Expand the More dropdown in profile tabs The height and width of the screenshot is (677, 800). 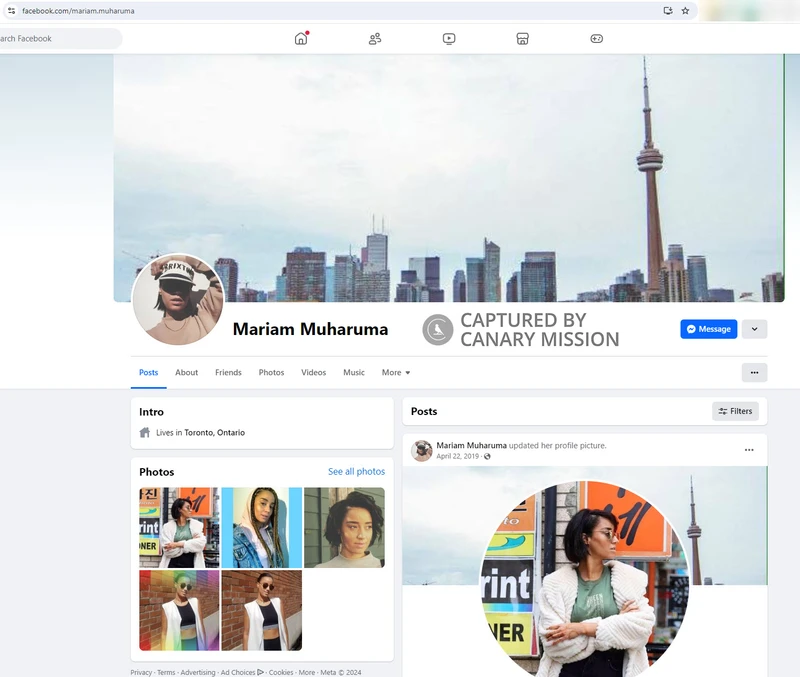pos(396,372)
